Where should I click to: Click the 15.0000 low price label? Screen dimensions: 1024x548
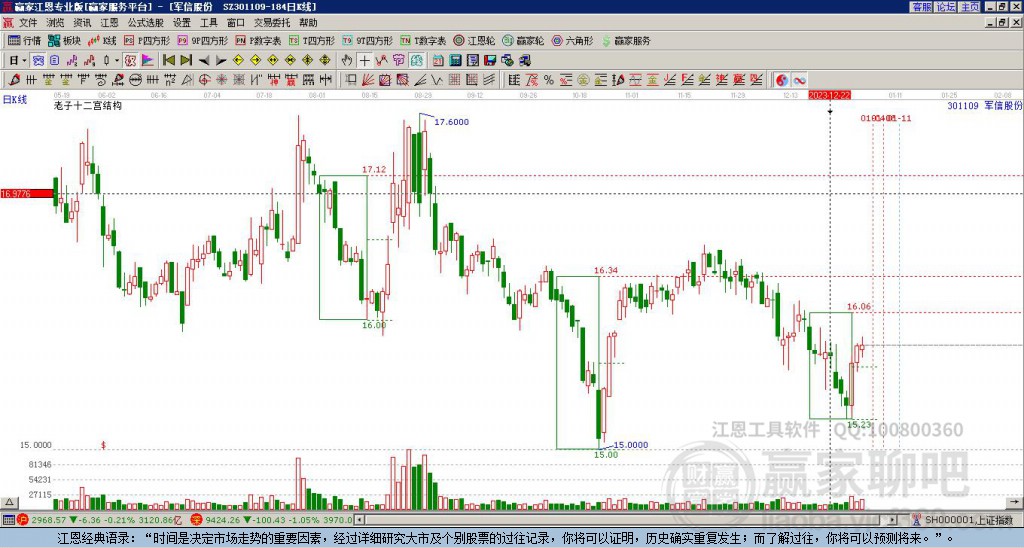point(631,445)
